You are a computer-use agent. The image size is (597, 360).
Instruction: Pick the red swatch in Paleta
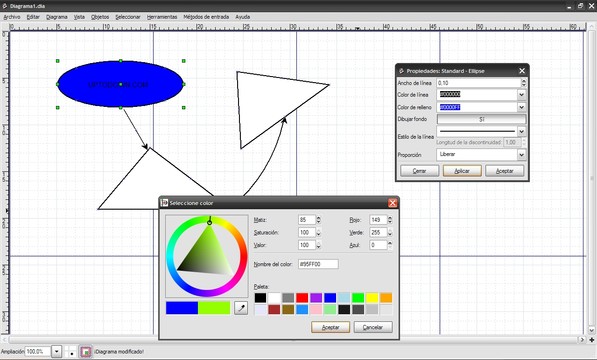click(302, 298)
